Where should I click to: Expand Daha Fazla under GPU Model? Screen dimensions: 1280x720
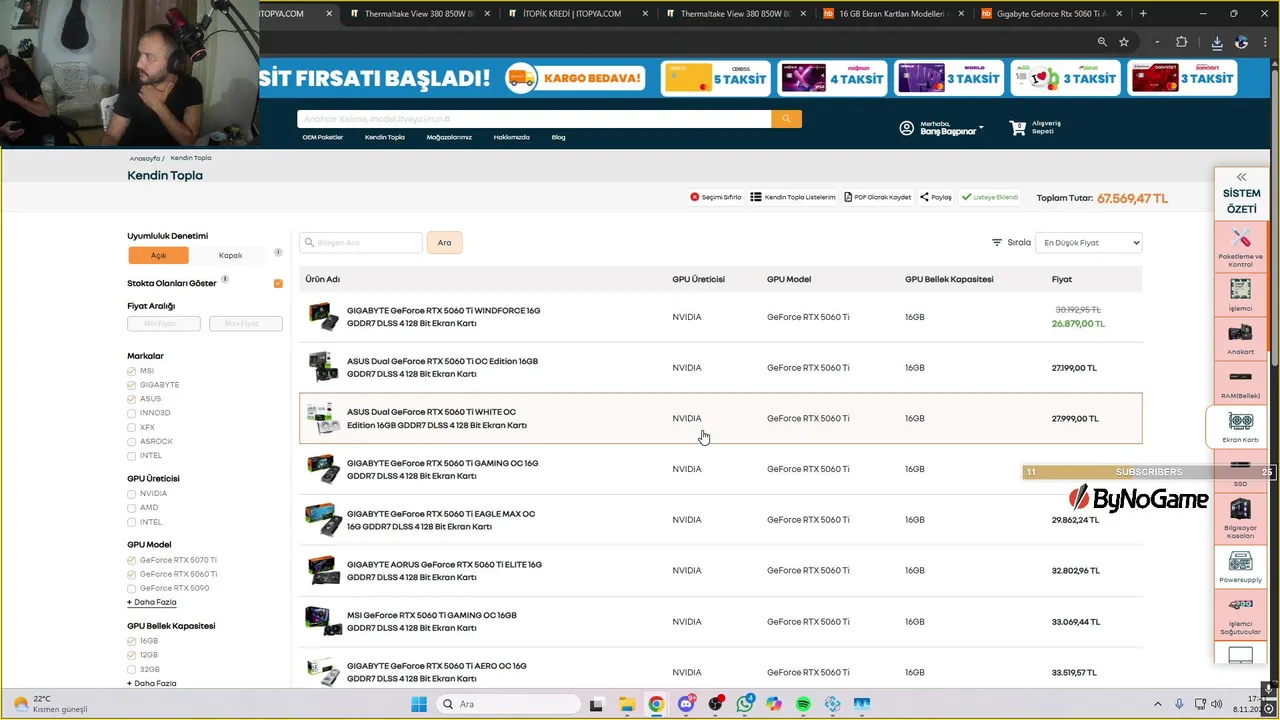(152, 602)
